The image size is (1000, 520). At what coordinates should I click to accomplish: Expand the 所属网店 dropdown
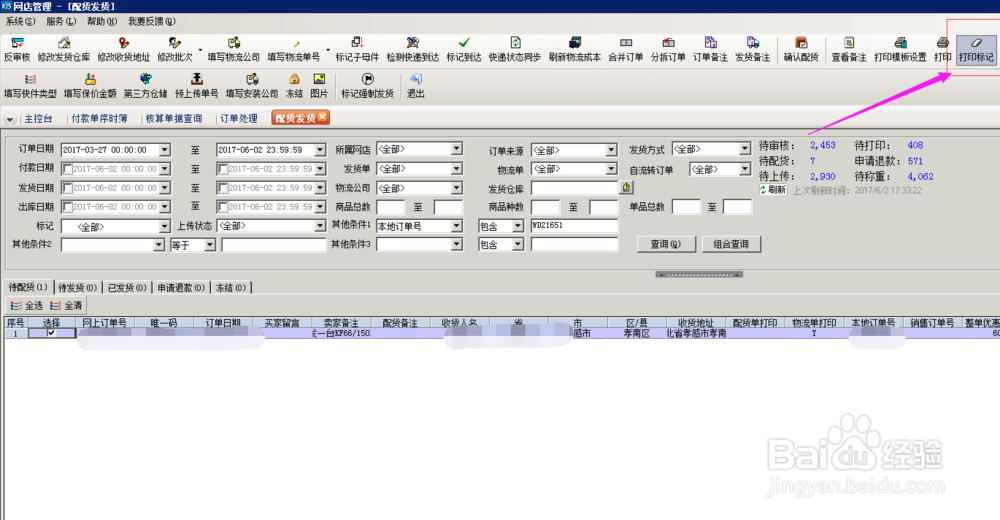457,149
